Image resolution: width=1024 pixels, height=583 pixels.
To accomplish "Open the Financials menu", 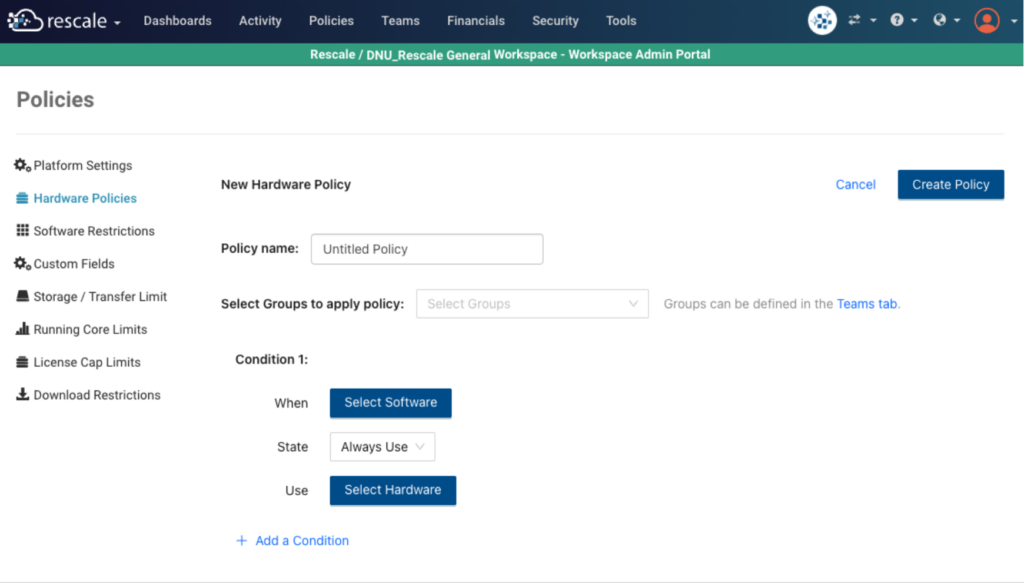I will tap(476, 21).
